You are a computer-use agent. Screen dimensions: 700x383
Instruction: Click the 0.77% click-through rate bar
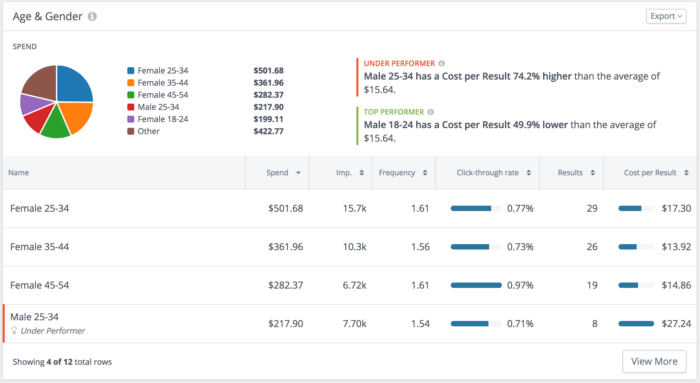click(476, 208)
